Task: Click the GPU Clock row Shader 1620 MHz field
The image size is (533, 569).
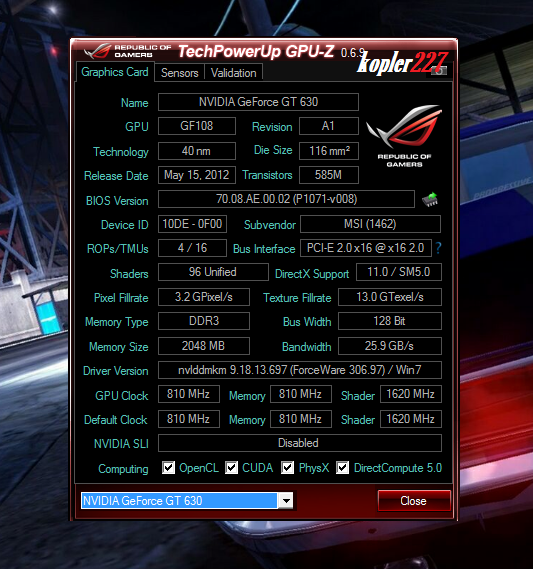Action: 411,394
